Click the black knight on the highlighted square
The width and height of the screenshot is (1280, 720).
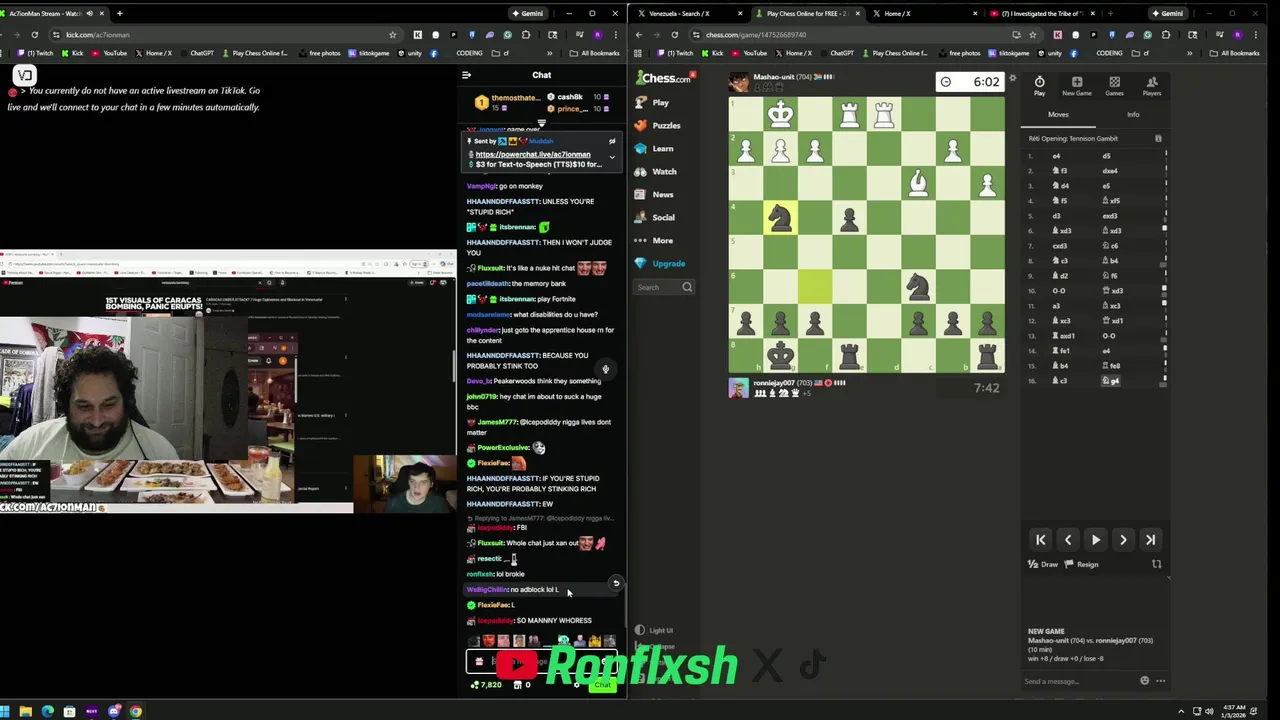point(780,217)
